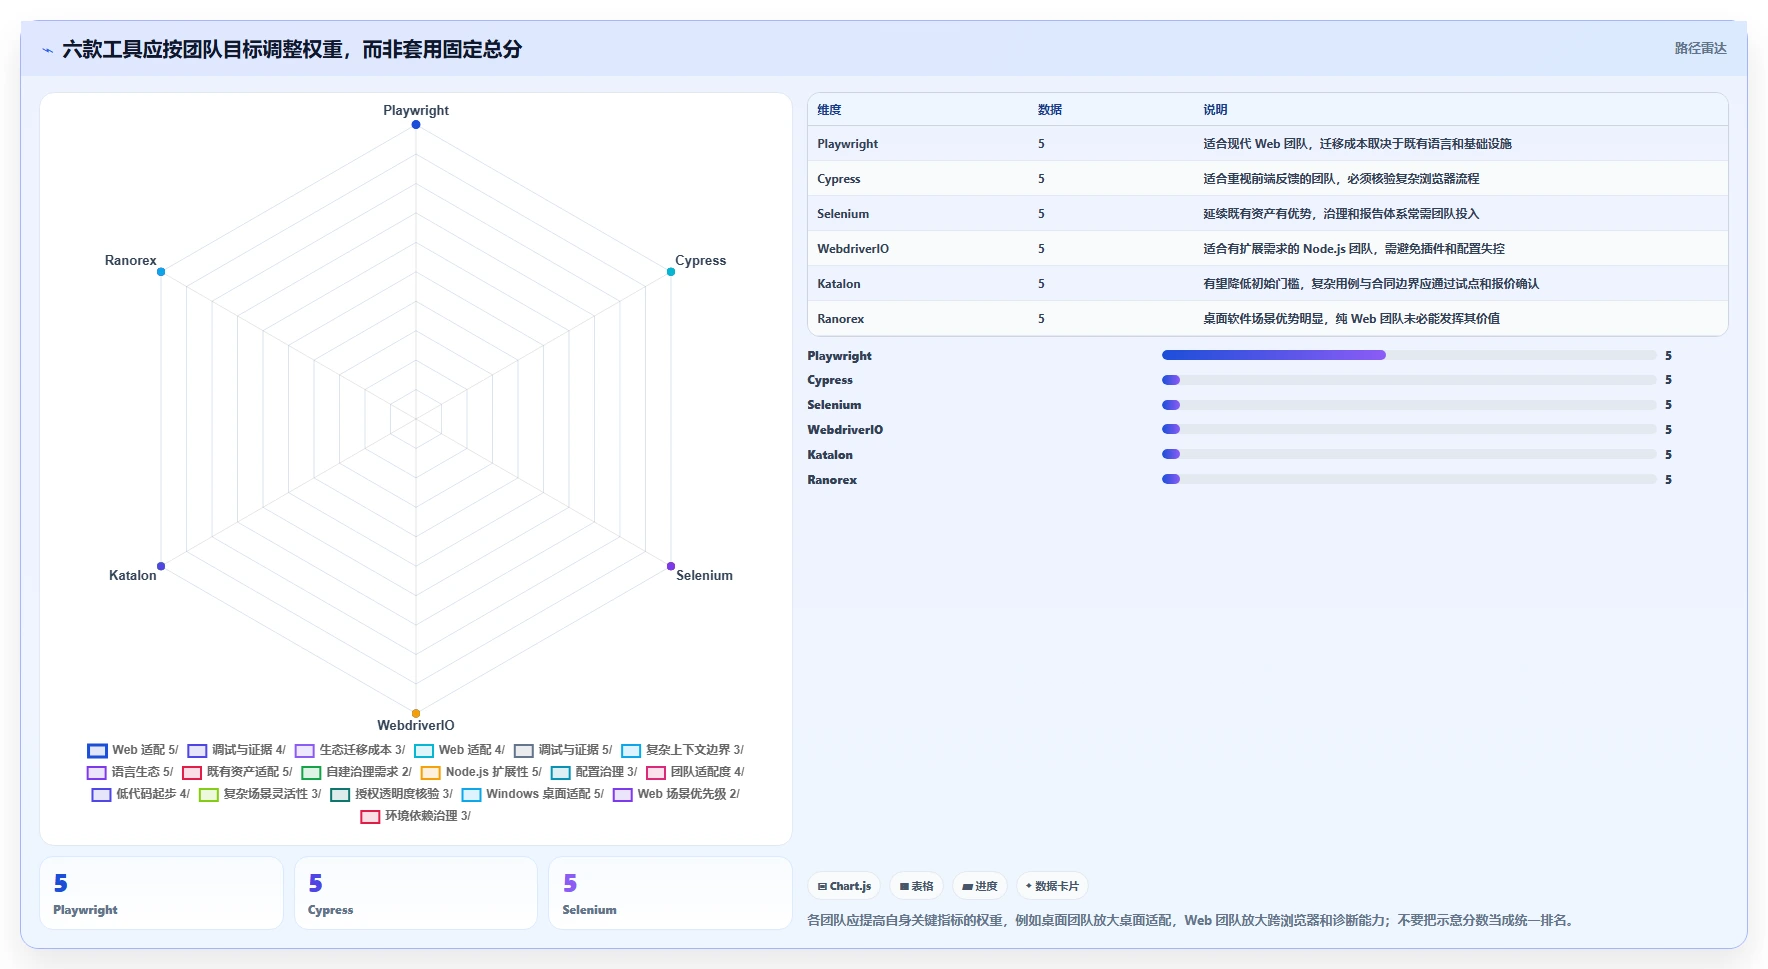The image size is (1768, 969).
Task: Click the Ranorex vertex dot on the radar
Action: pos(161,272)
